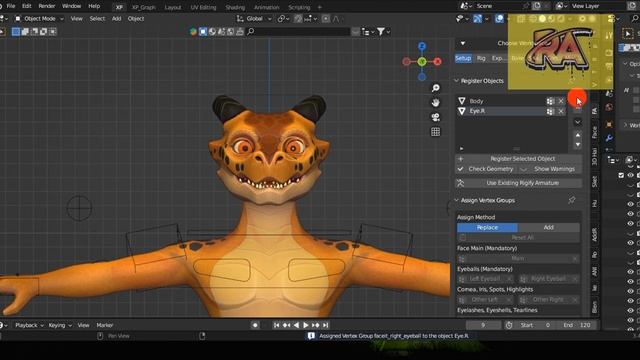Click the play animation button
The width and height of the screenshot is (640, 360).
306,325
